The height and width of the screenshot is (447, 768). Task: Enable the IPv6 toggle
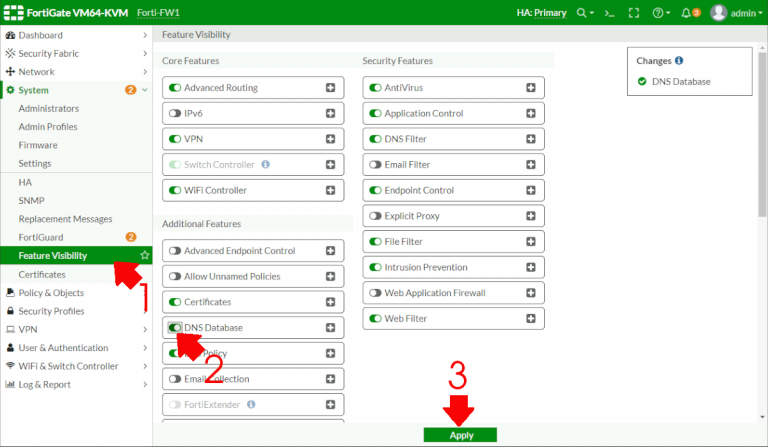coord(175,114)
